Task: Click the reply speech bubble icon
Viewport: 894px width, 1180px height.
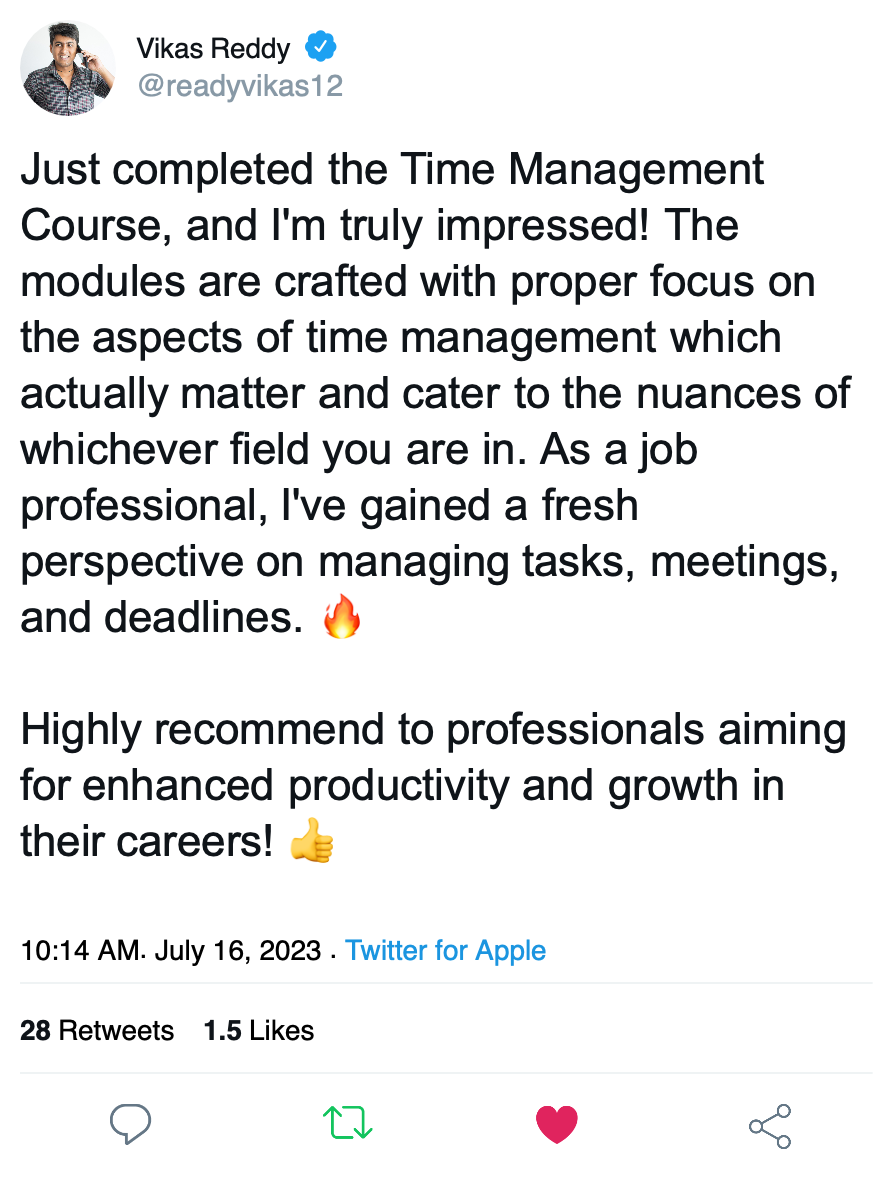Action: (130, 1125)
